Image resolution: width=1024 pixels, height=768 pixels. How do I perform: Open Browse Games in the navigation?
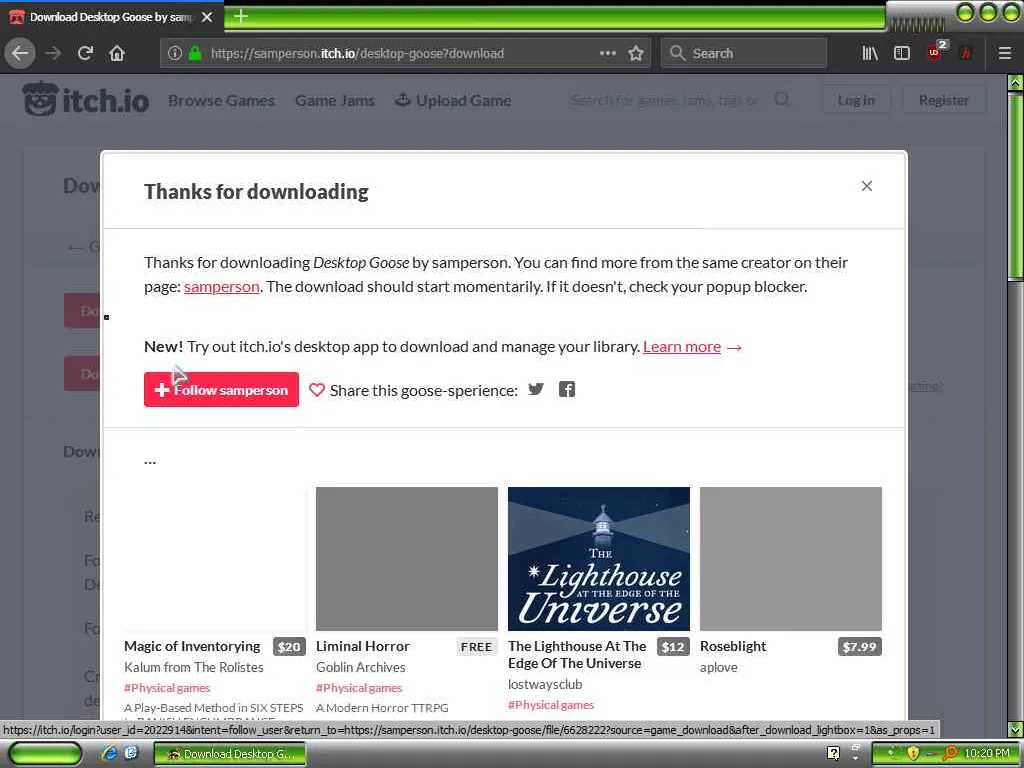(x=221, y=101)
